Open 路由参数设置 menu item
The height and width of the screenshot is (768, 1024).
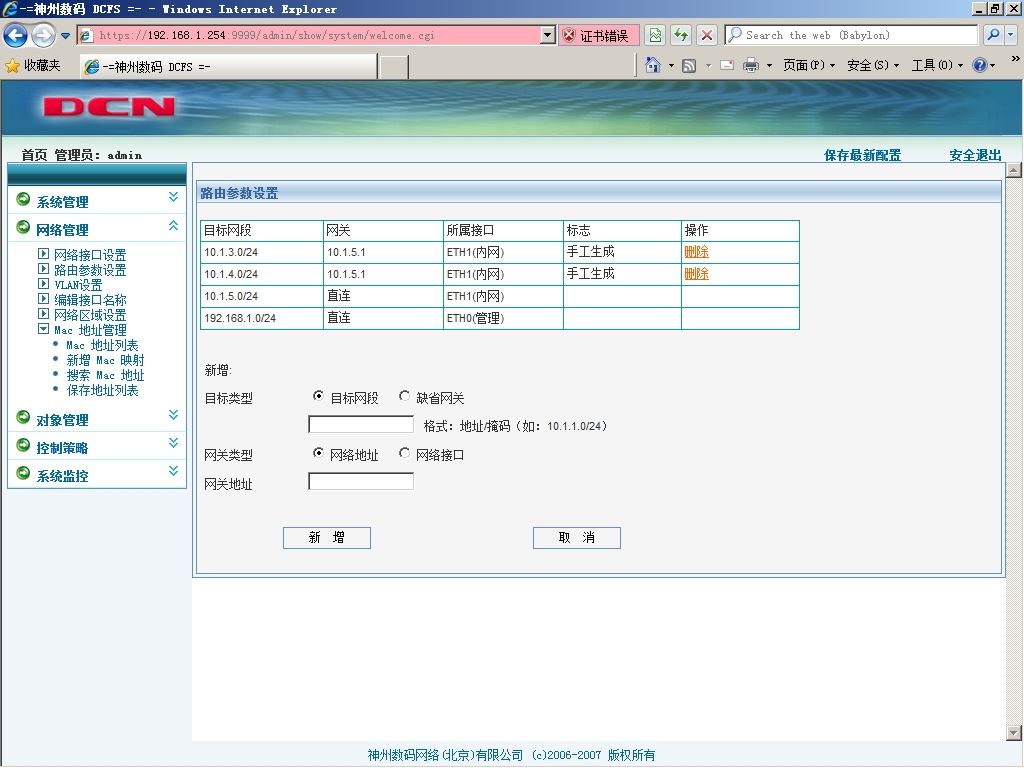(x=90, y=270)
